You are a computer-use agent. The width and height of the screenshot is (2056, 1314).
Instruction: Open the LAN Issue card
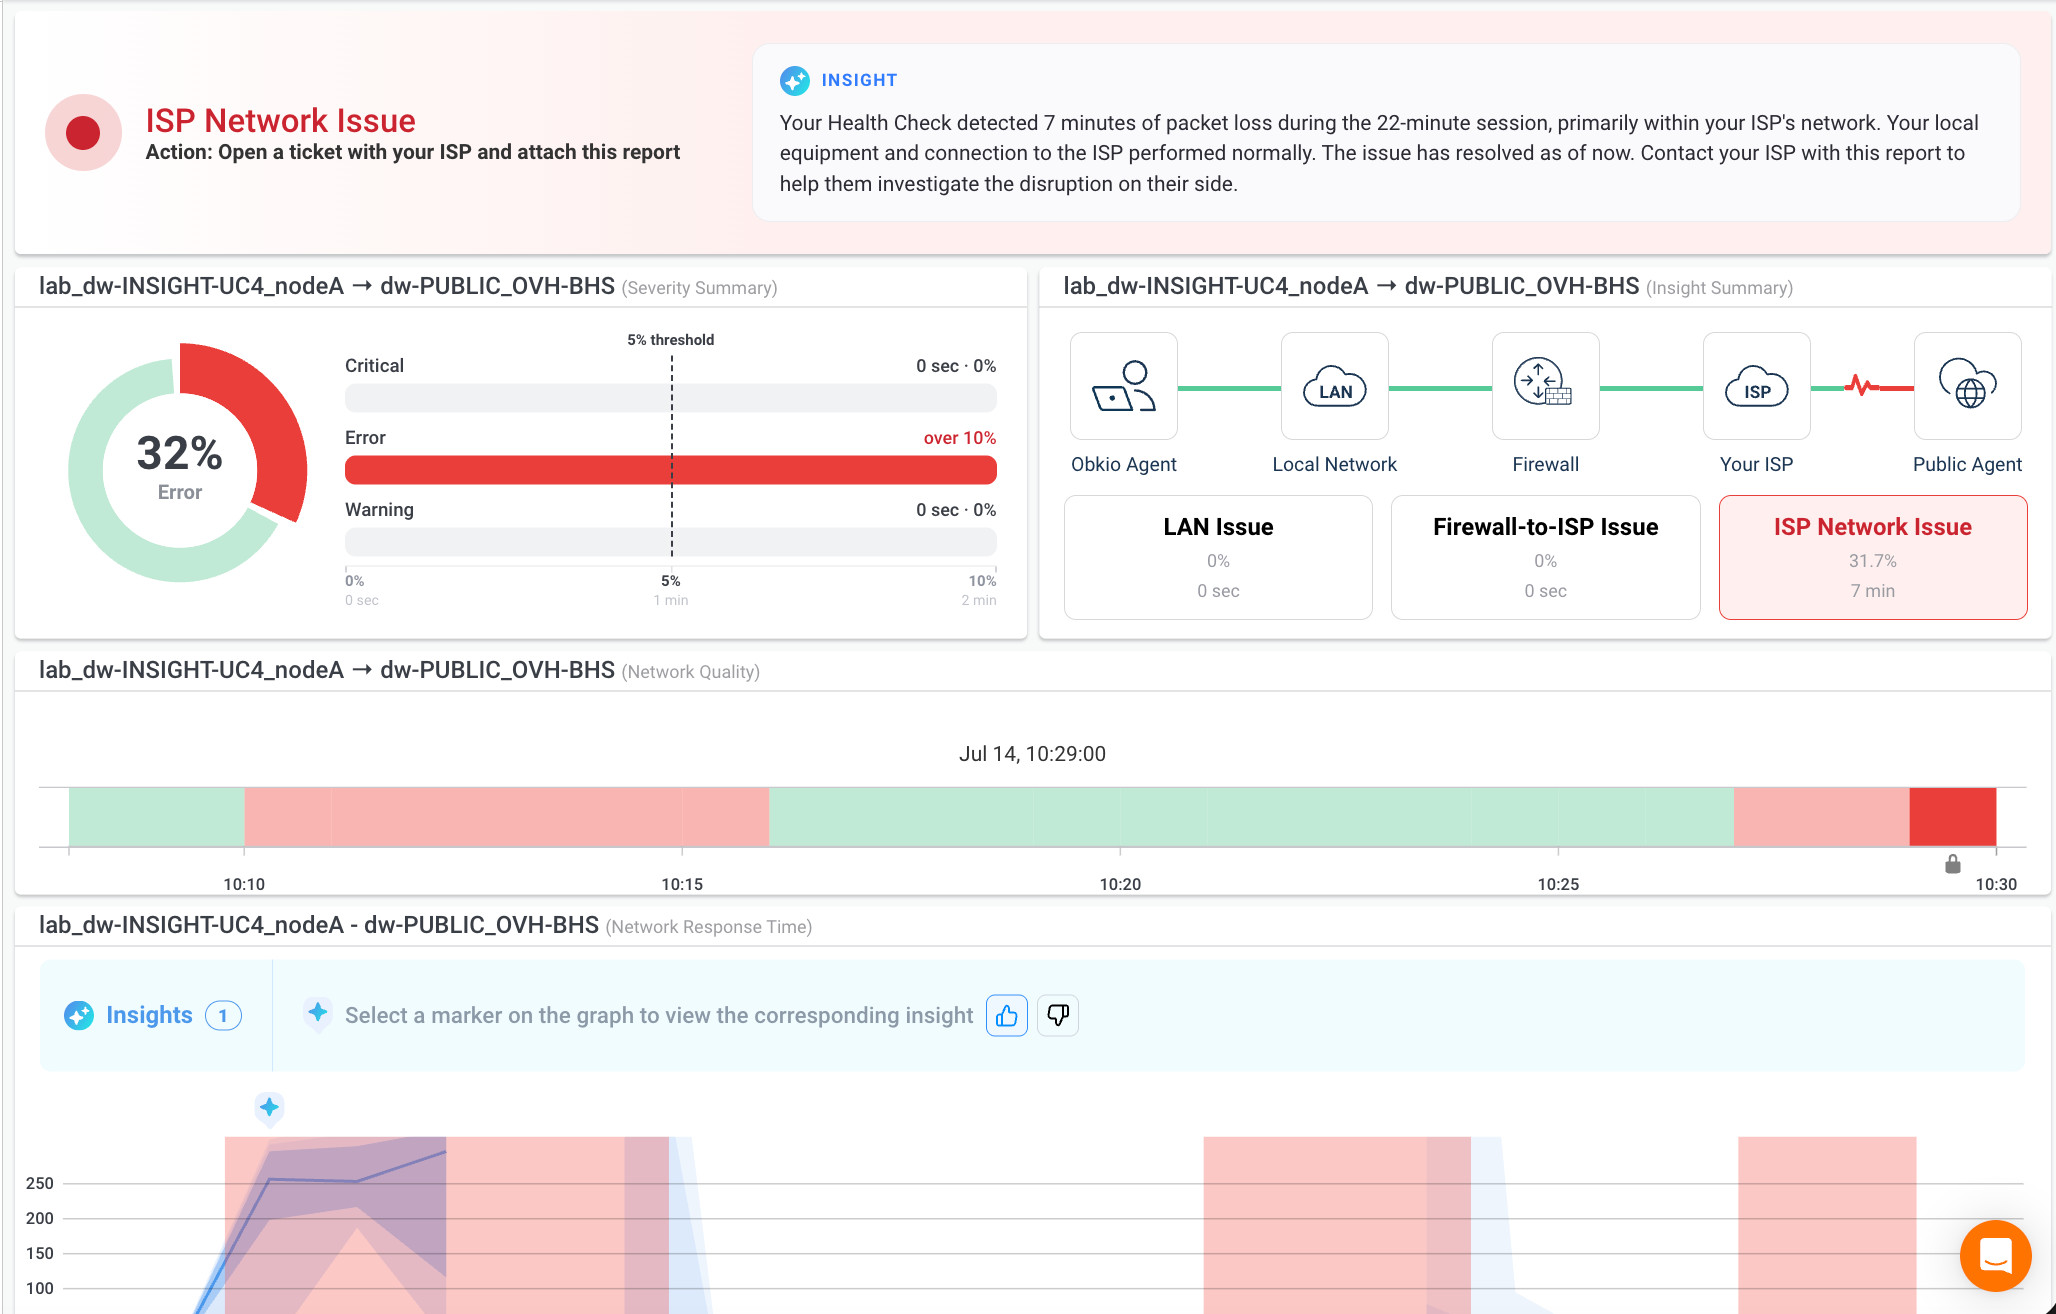point(1218,557)
